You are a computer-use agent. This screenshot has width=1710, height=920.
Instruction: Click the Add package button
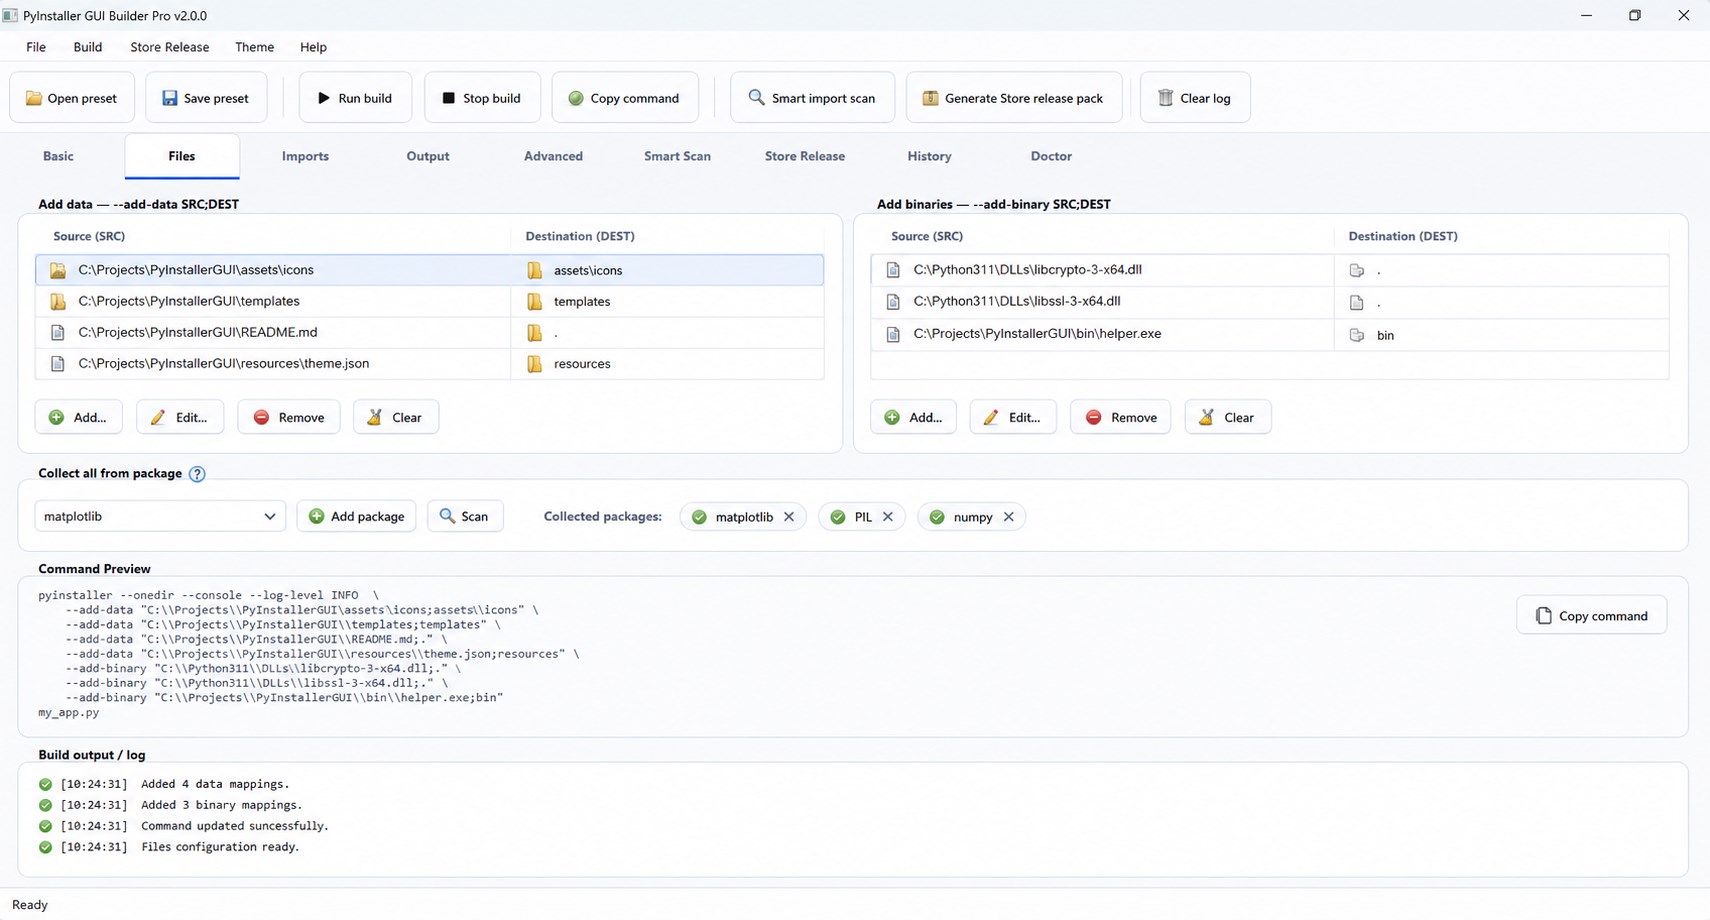[x=357, y=516]
